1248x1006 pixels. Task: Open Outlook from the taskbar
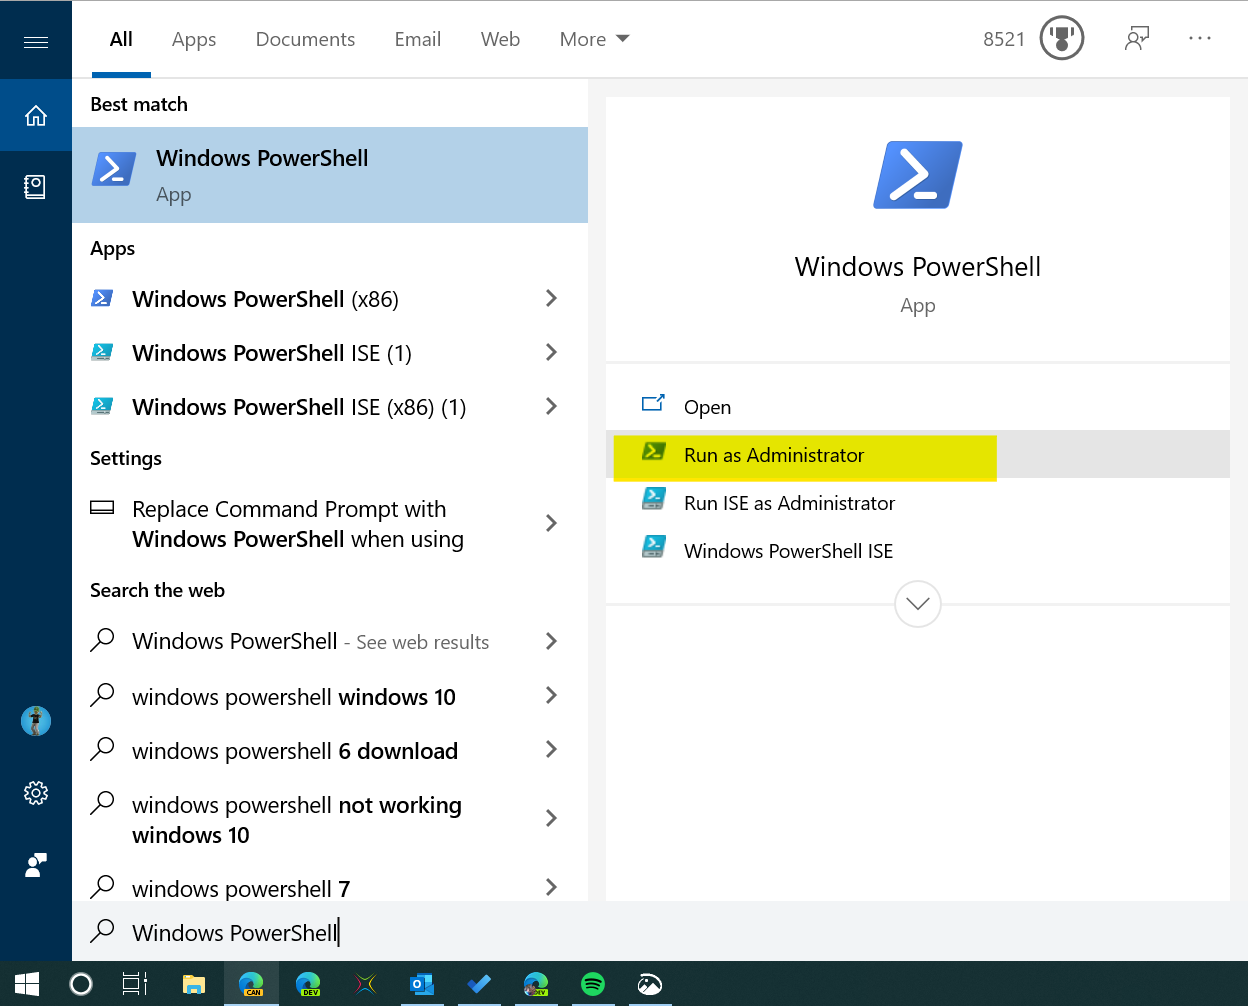coord(422,984)
